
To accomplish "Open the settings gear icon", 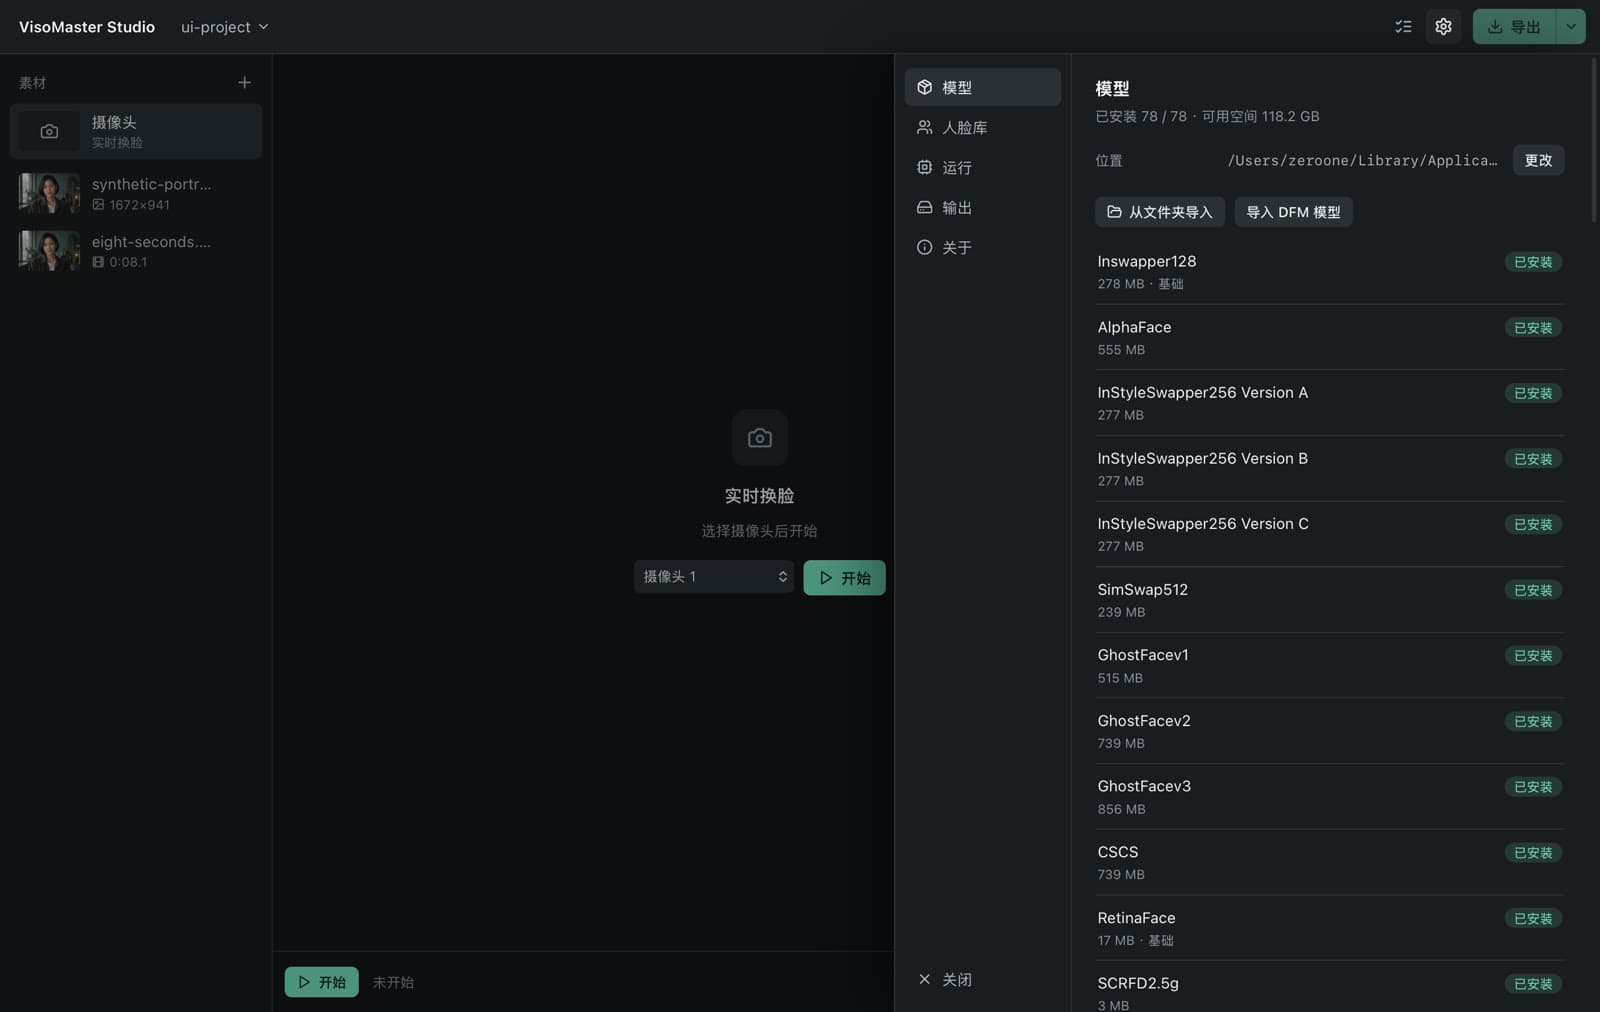I will point(1443,27).
